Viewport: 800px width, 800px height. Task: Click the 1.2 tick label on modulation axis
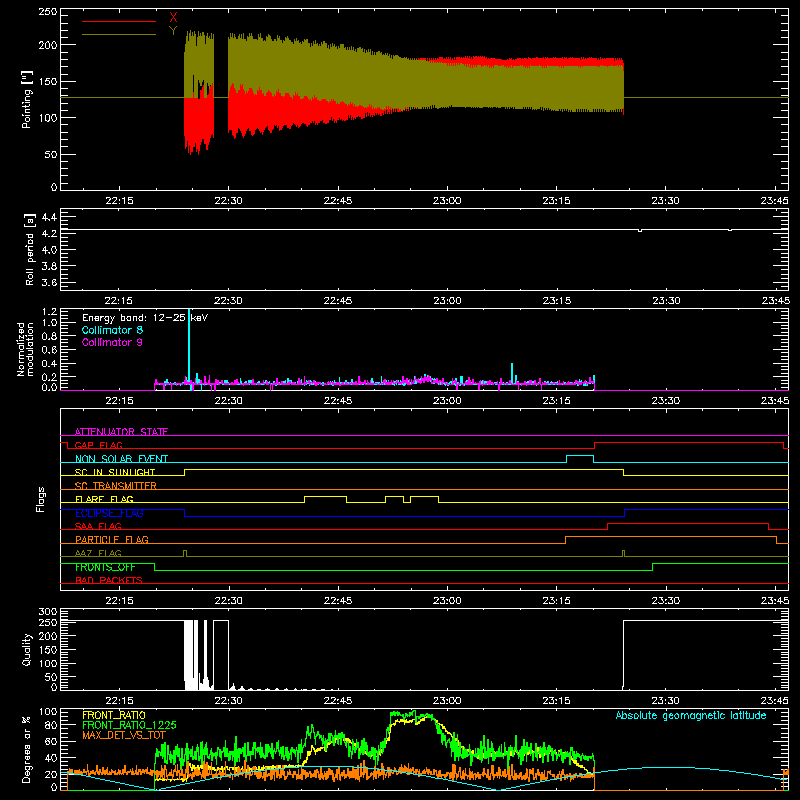click(x=49, y=312)
